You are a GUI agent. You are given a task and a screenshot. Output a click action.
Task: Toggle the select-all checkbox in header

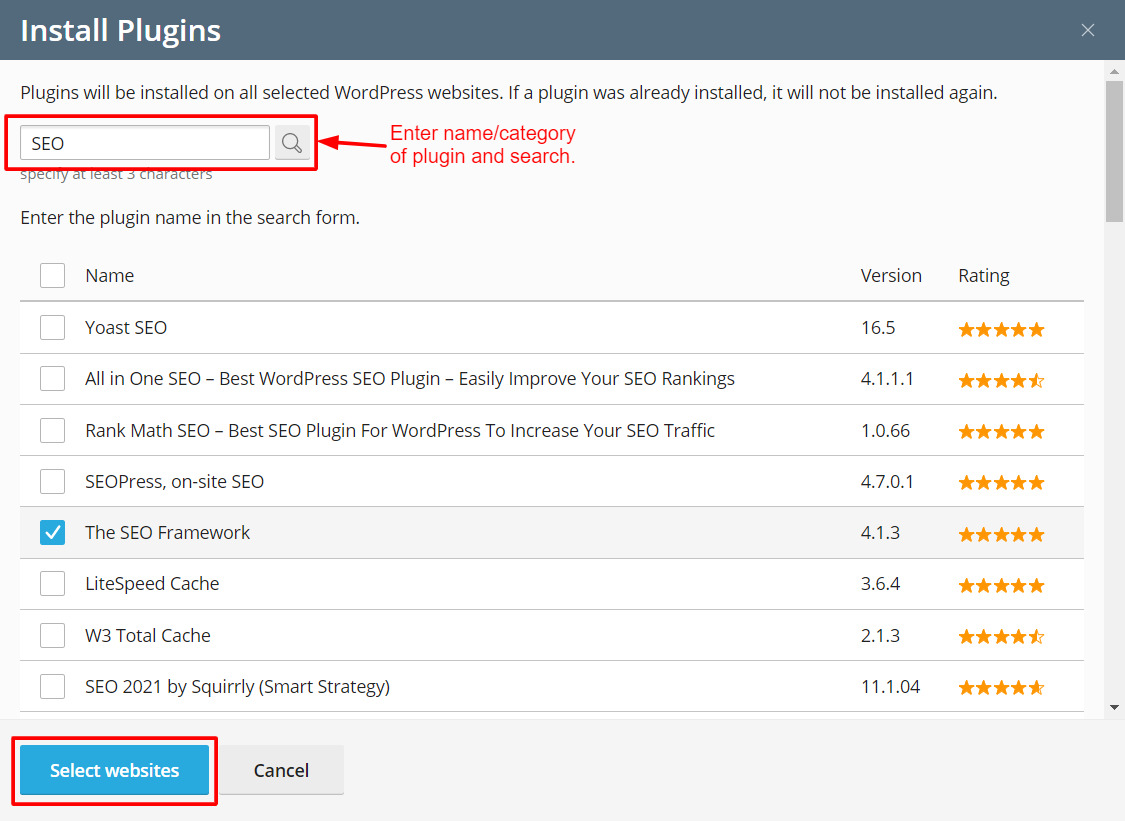(53, 275)
